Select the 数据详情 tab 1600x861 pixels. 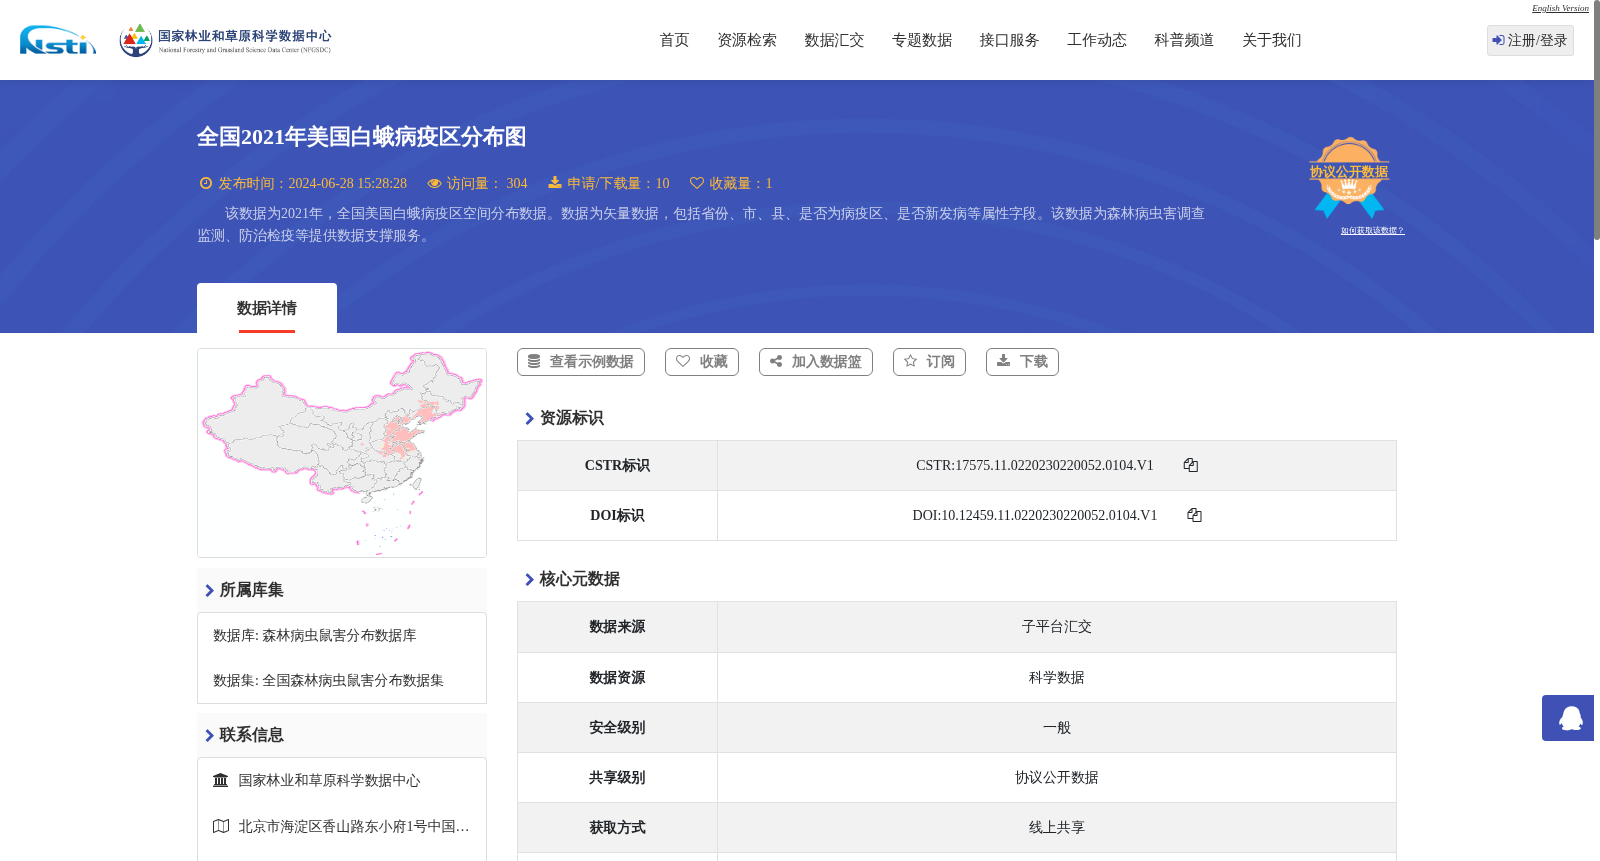coord(267,308)
